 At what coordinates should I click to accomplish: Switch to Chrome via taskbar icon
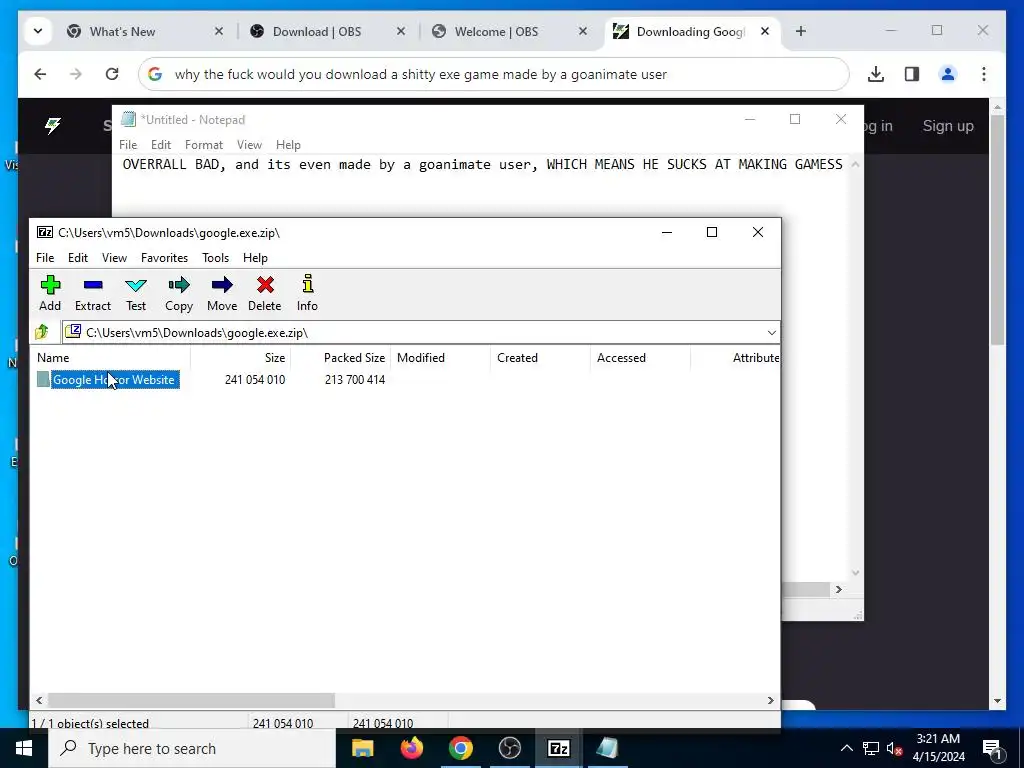[460, 748]
